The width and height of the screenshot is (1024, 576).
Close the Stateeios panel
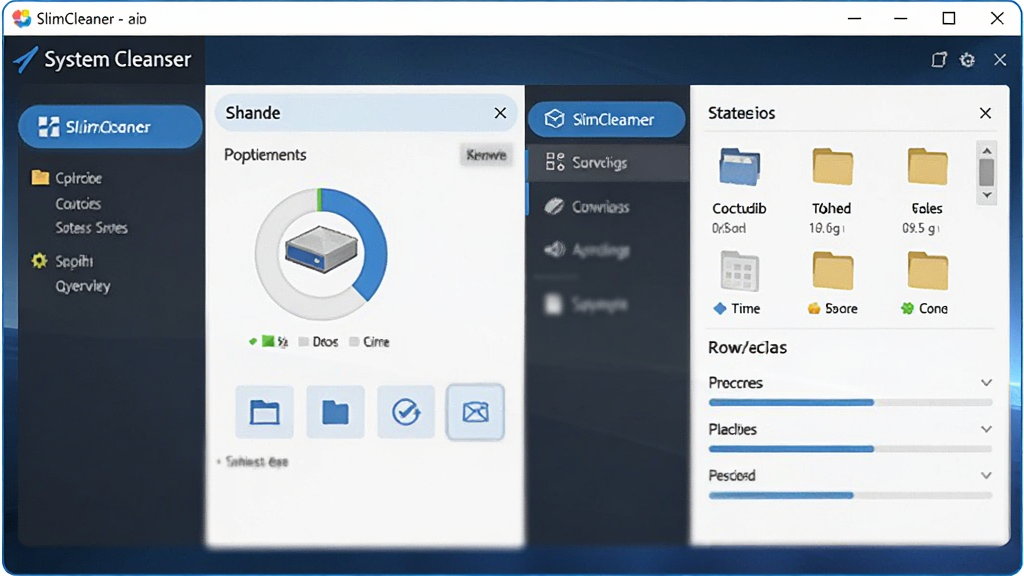tap(985, 113)
